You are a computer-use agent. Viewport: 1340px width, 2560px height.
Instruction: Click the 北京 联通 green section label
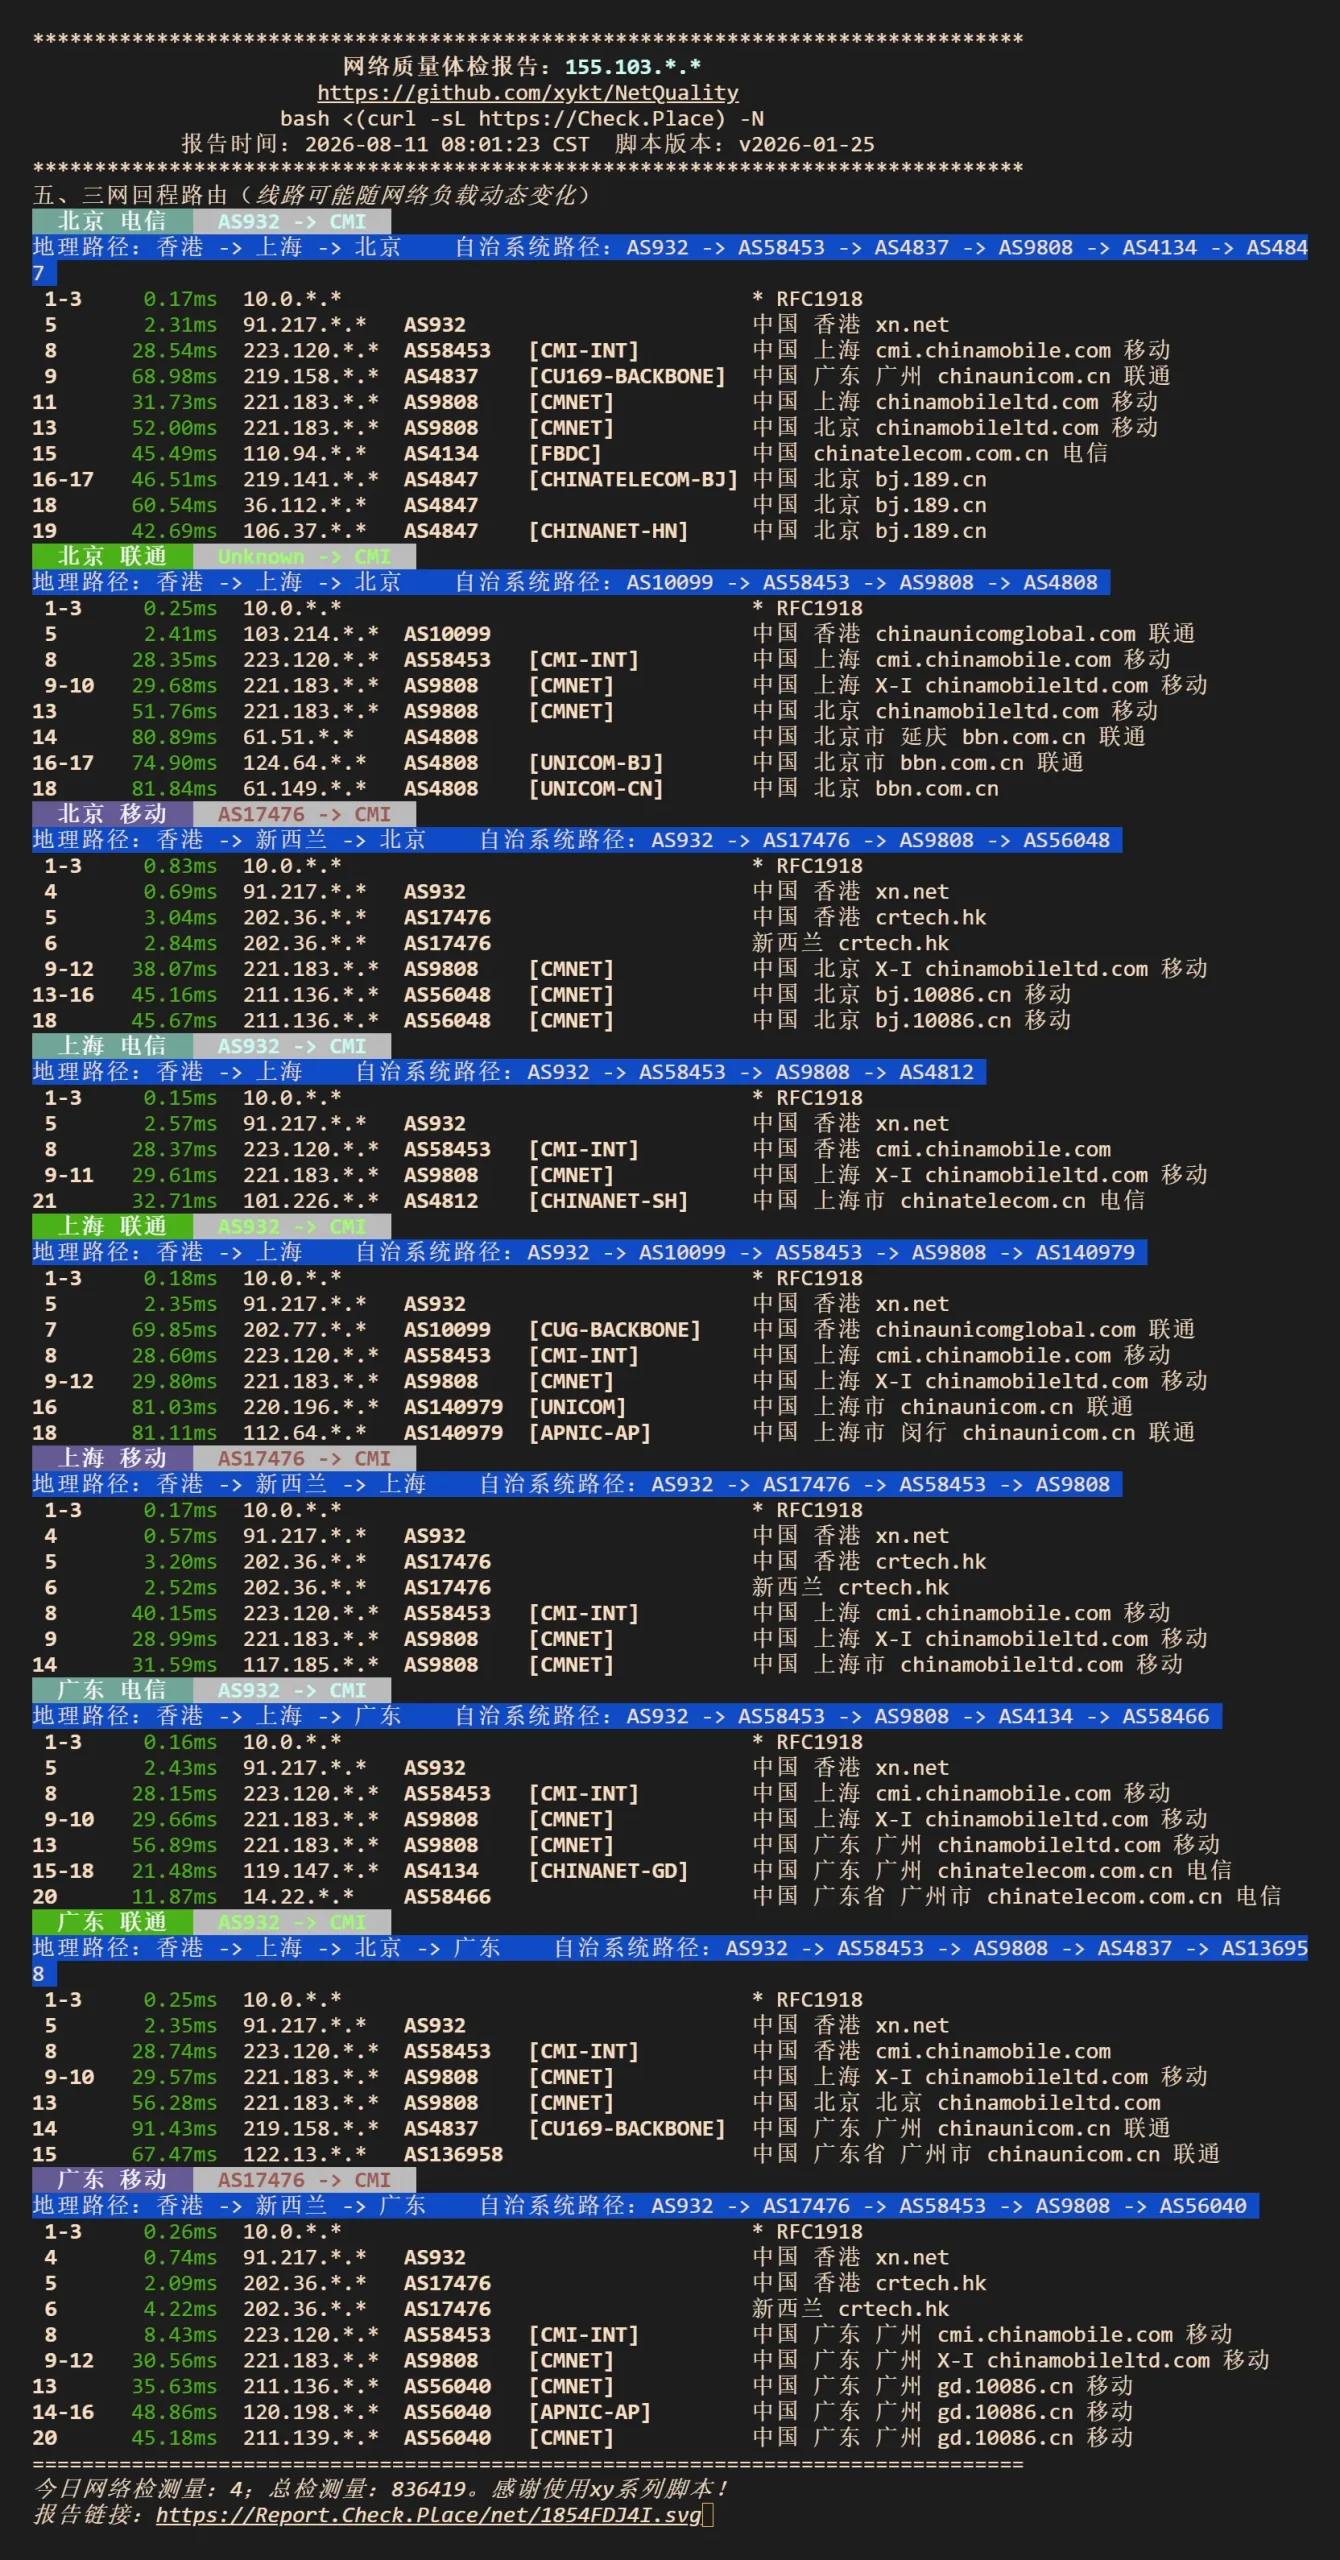pos(112,556)
